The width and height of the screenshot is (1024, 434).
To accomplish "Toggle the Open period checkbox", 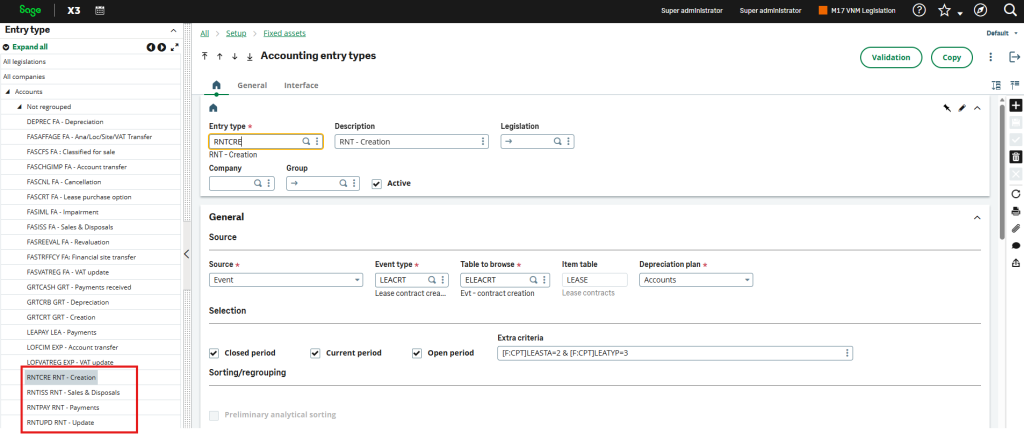I will pyautogui.click(x=418, y=353).
